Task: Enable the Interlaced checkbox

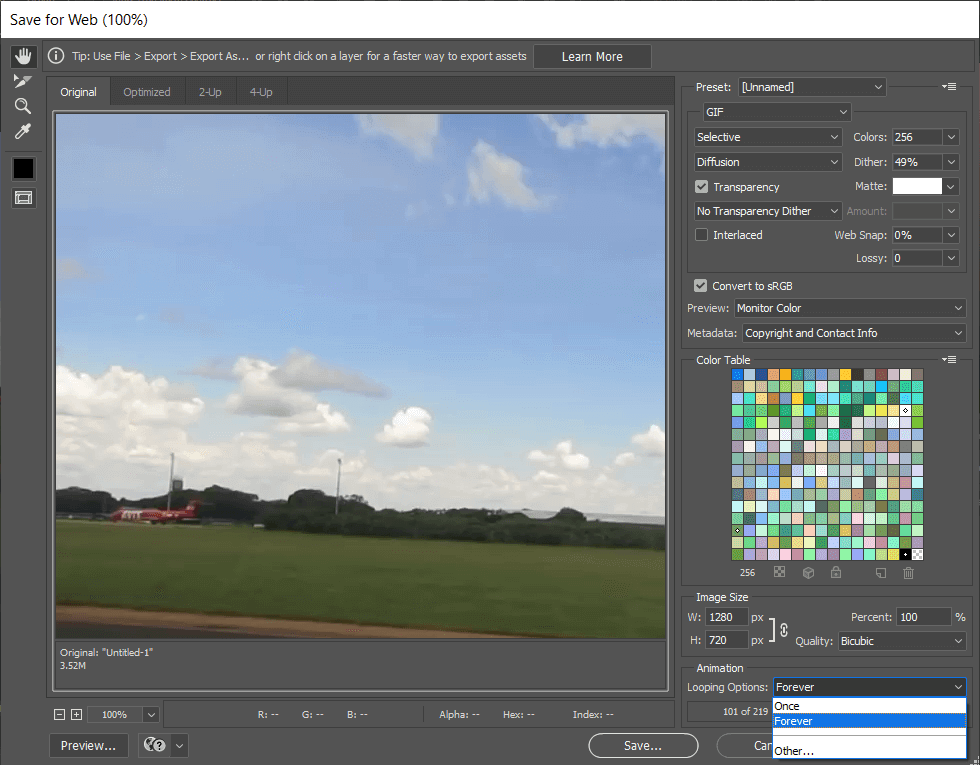Action: coord(702,235)
